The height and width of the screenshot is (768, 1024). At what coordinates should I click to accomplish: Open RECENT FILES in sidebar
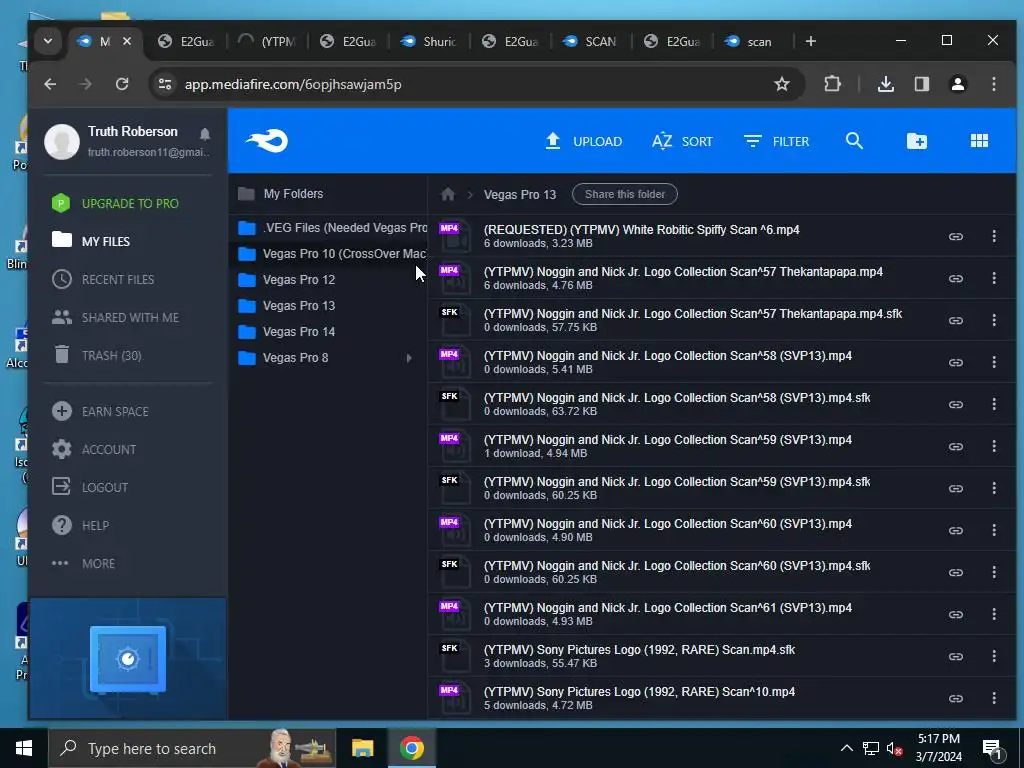point(103,280)
